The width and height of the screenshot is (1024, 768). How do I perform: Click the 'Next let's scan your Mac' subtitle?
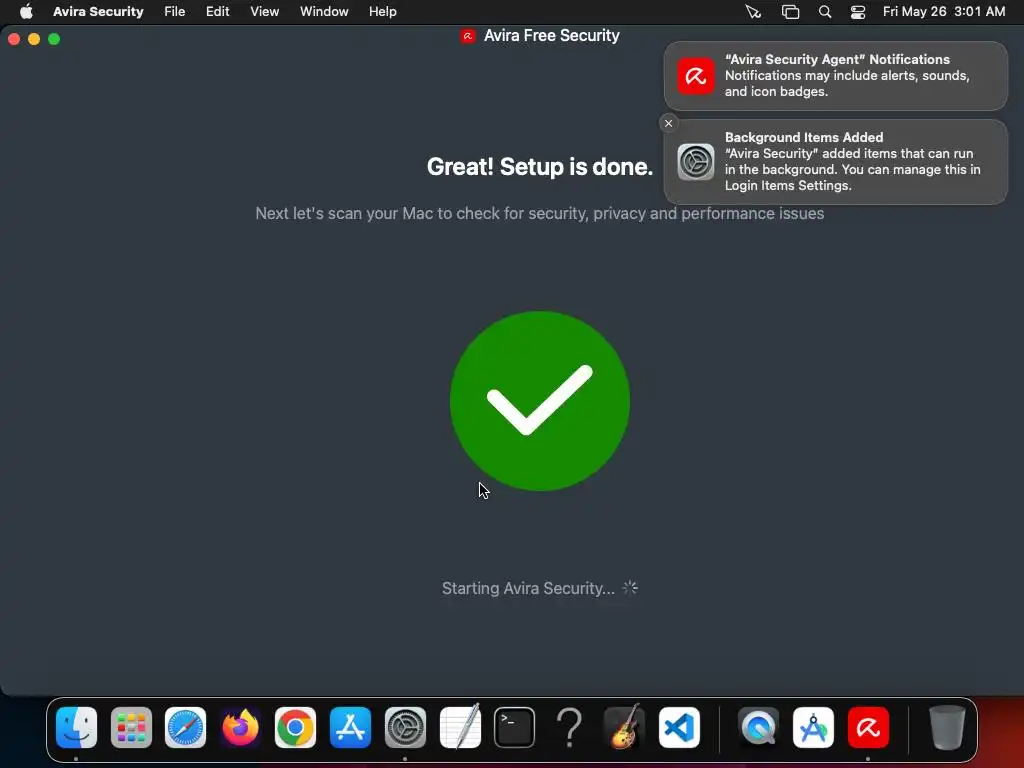click(x=539, y=214)
